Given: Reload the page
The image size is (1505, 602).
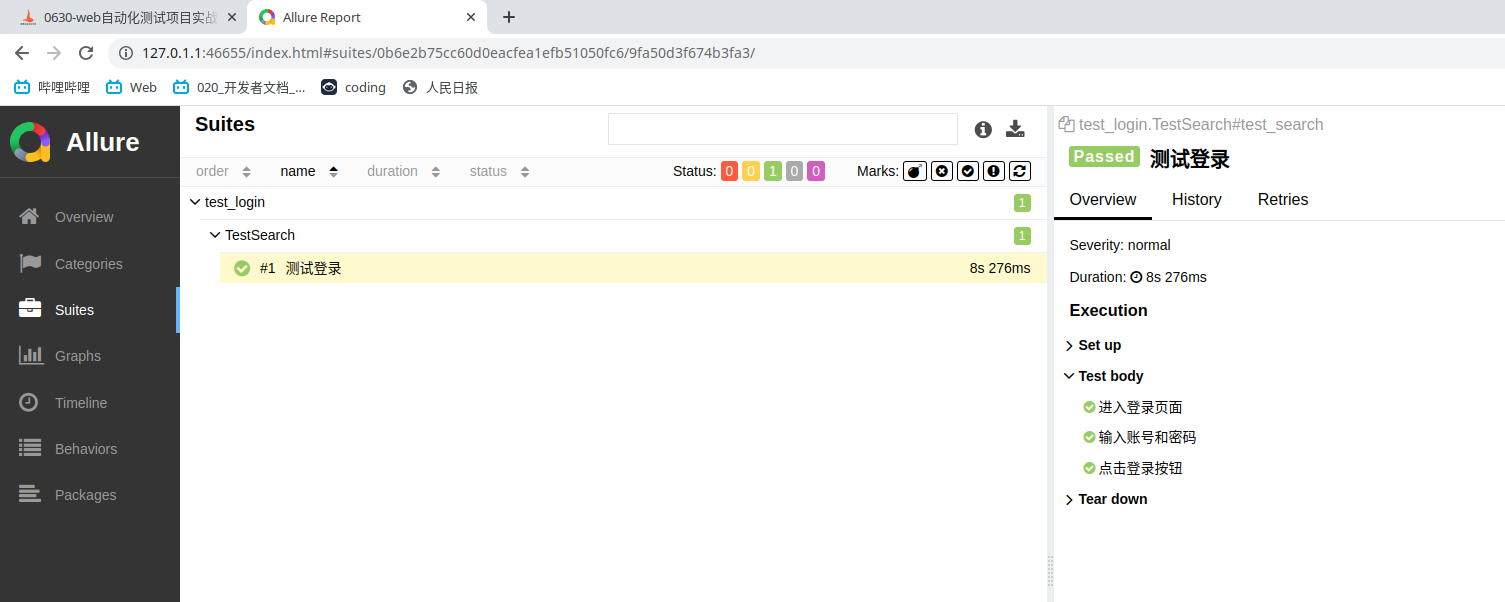Looking at the screenshot, I should pyautogui.click(x=86, y=53).
